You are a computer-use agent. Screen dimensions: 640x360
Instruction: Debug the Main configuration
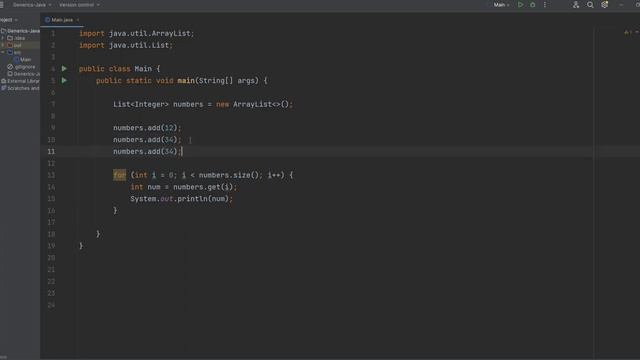point(533,5)
